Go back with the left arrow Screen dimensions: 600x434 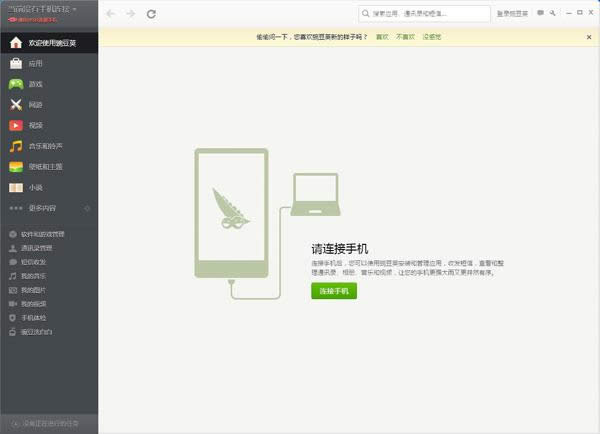pyautogui.click(x=110, y=14)
